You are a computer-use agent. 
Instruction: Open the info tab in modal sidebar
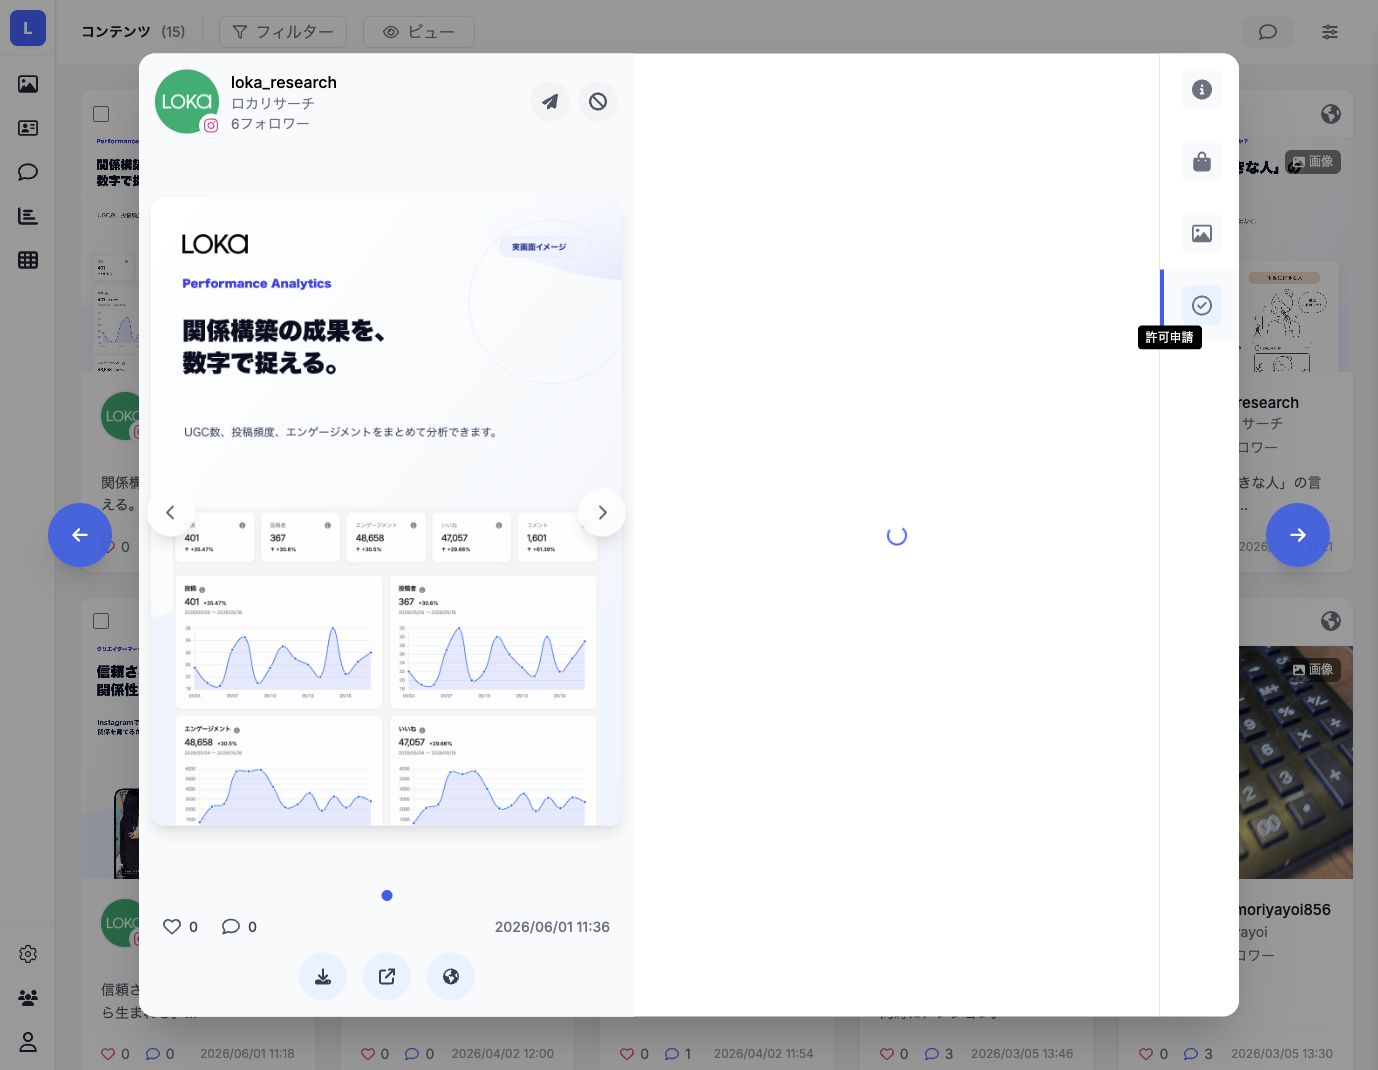pyautogui.click(x=1202, y=89)
